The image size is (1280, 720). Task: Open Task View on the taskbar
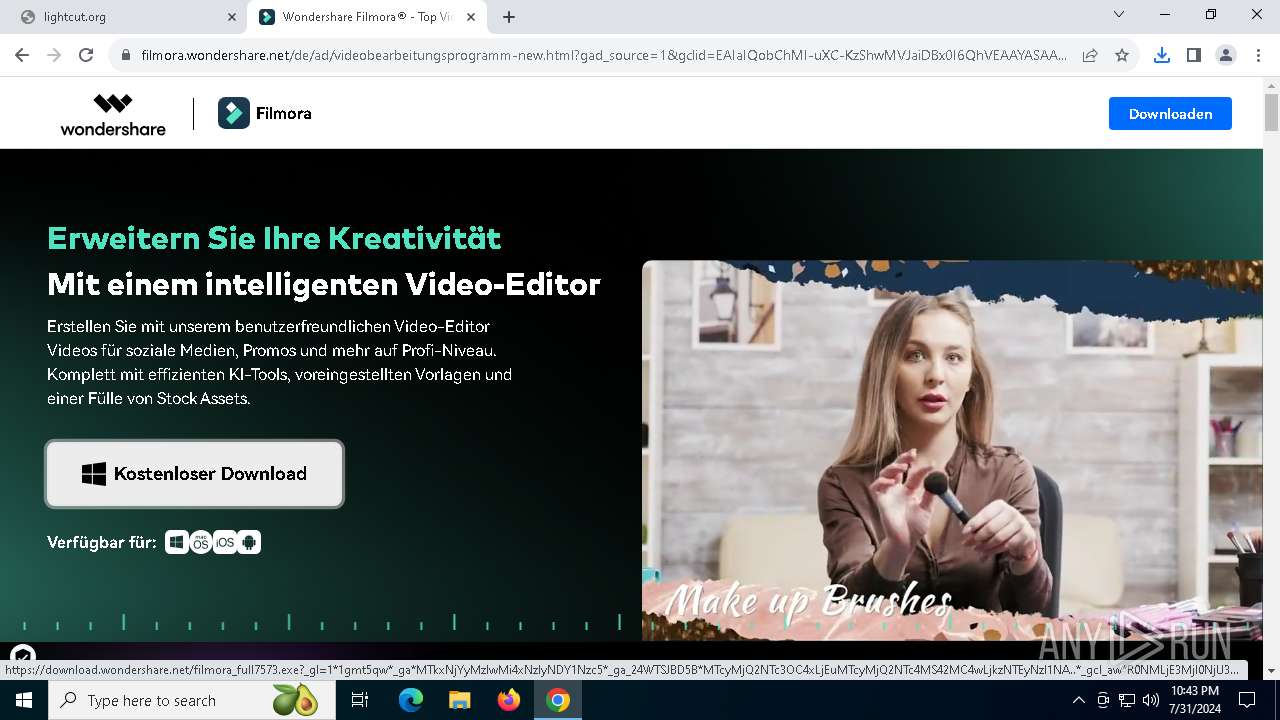[x=360, y=700]
